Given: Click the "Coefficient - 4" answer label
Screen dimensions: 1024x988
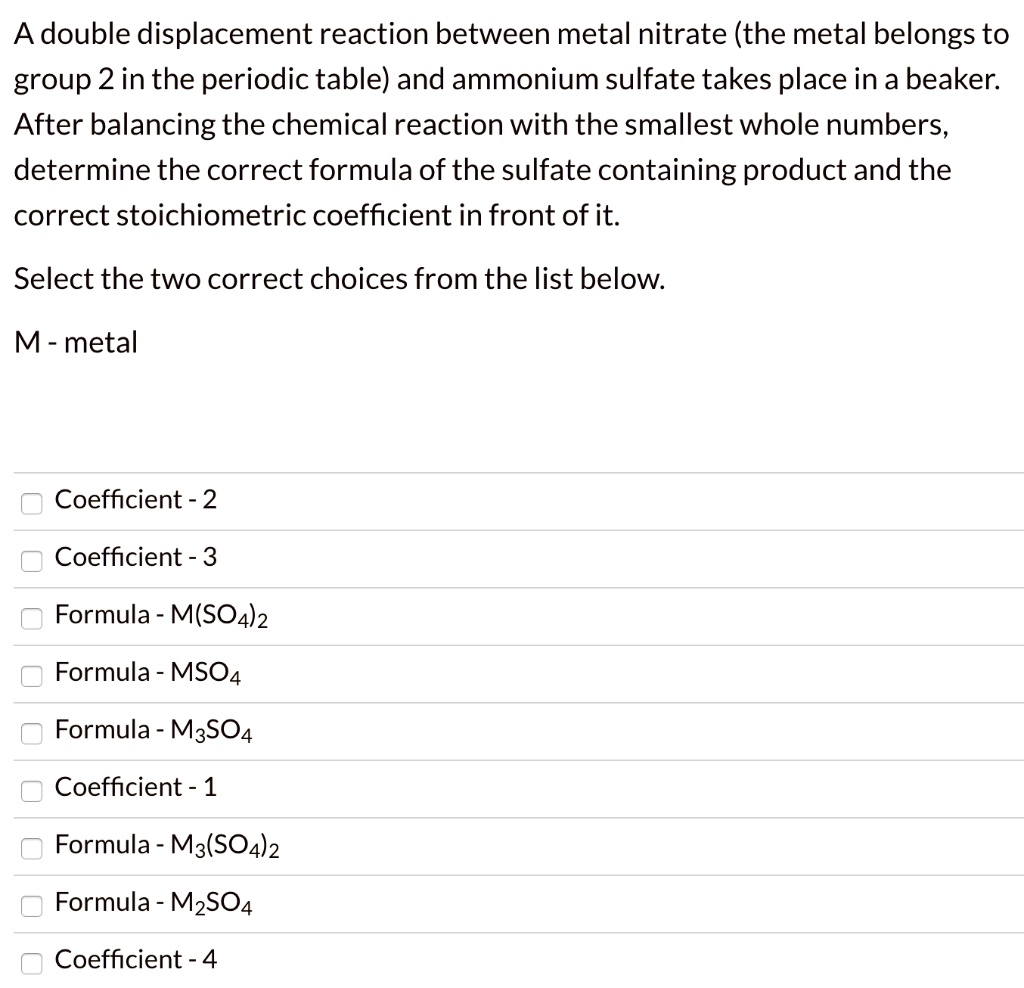Looking at the screenshot, I should click(x=135, y=960).
